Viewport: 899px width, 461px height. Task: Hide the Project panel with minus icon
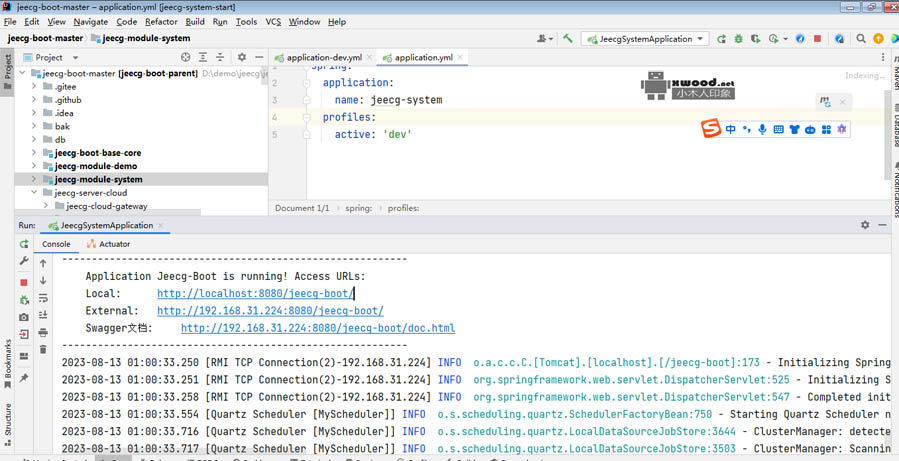point(259,57)
